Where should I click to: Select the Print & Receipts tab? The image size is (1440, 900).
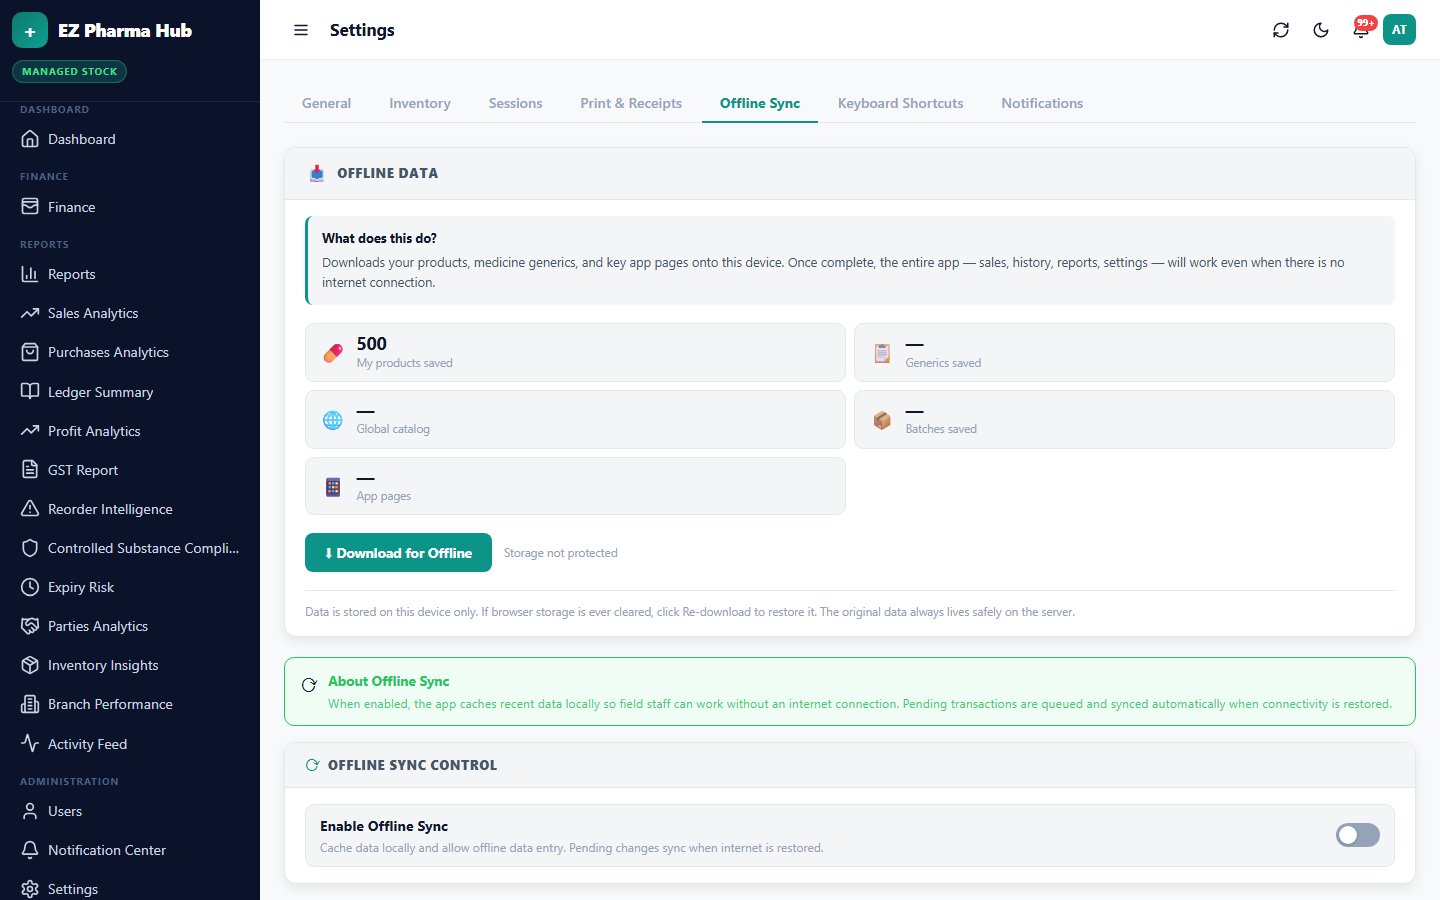click(x=631, y=103)
